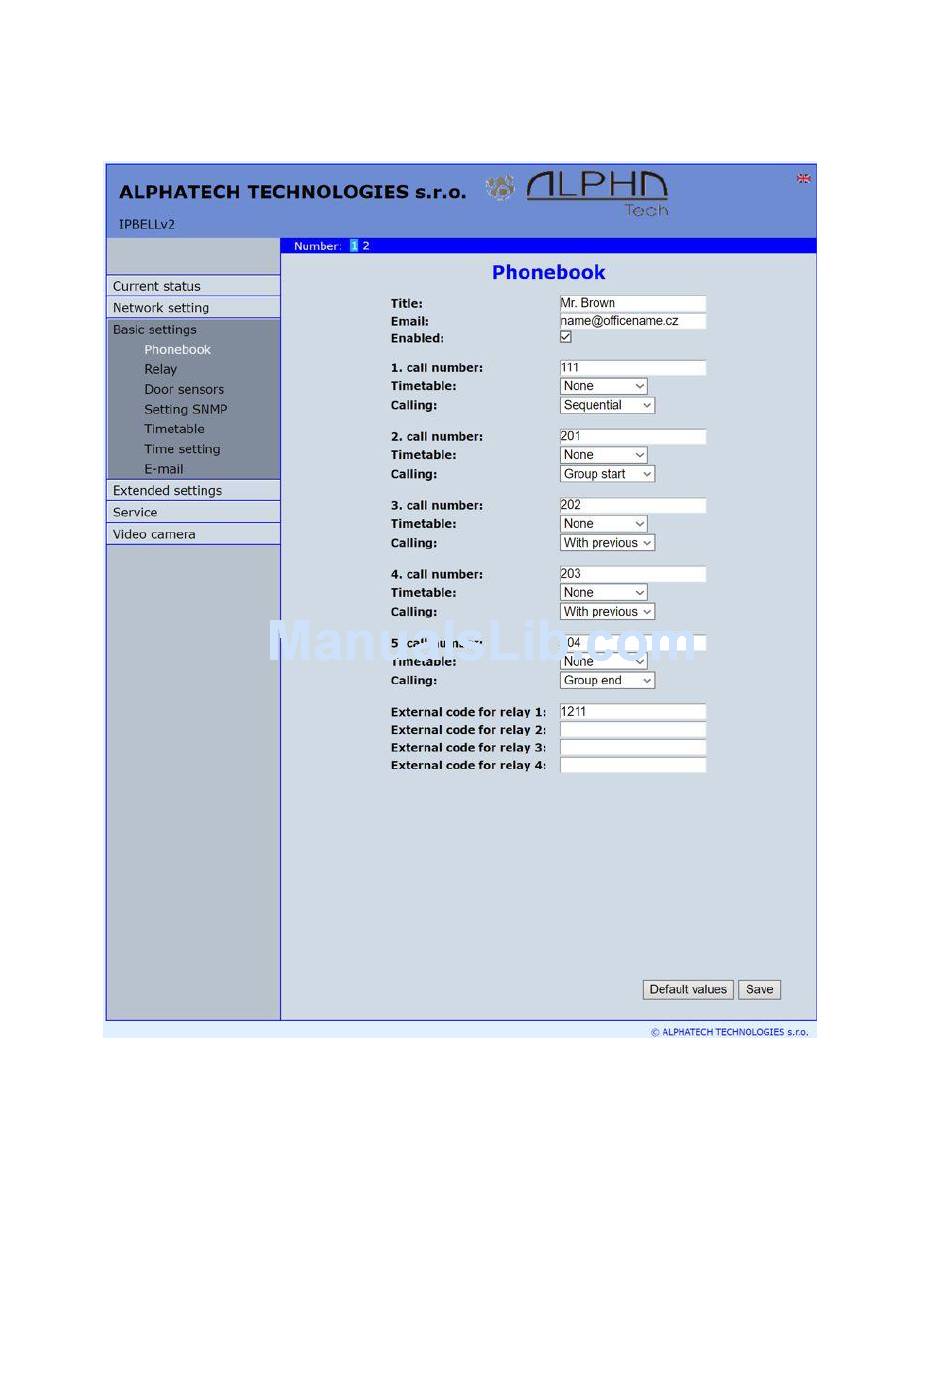Open Video camera menu item
Image resolution: width=950 pixels, height=1391 pixels.
click(193, 534)
